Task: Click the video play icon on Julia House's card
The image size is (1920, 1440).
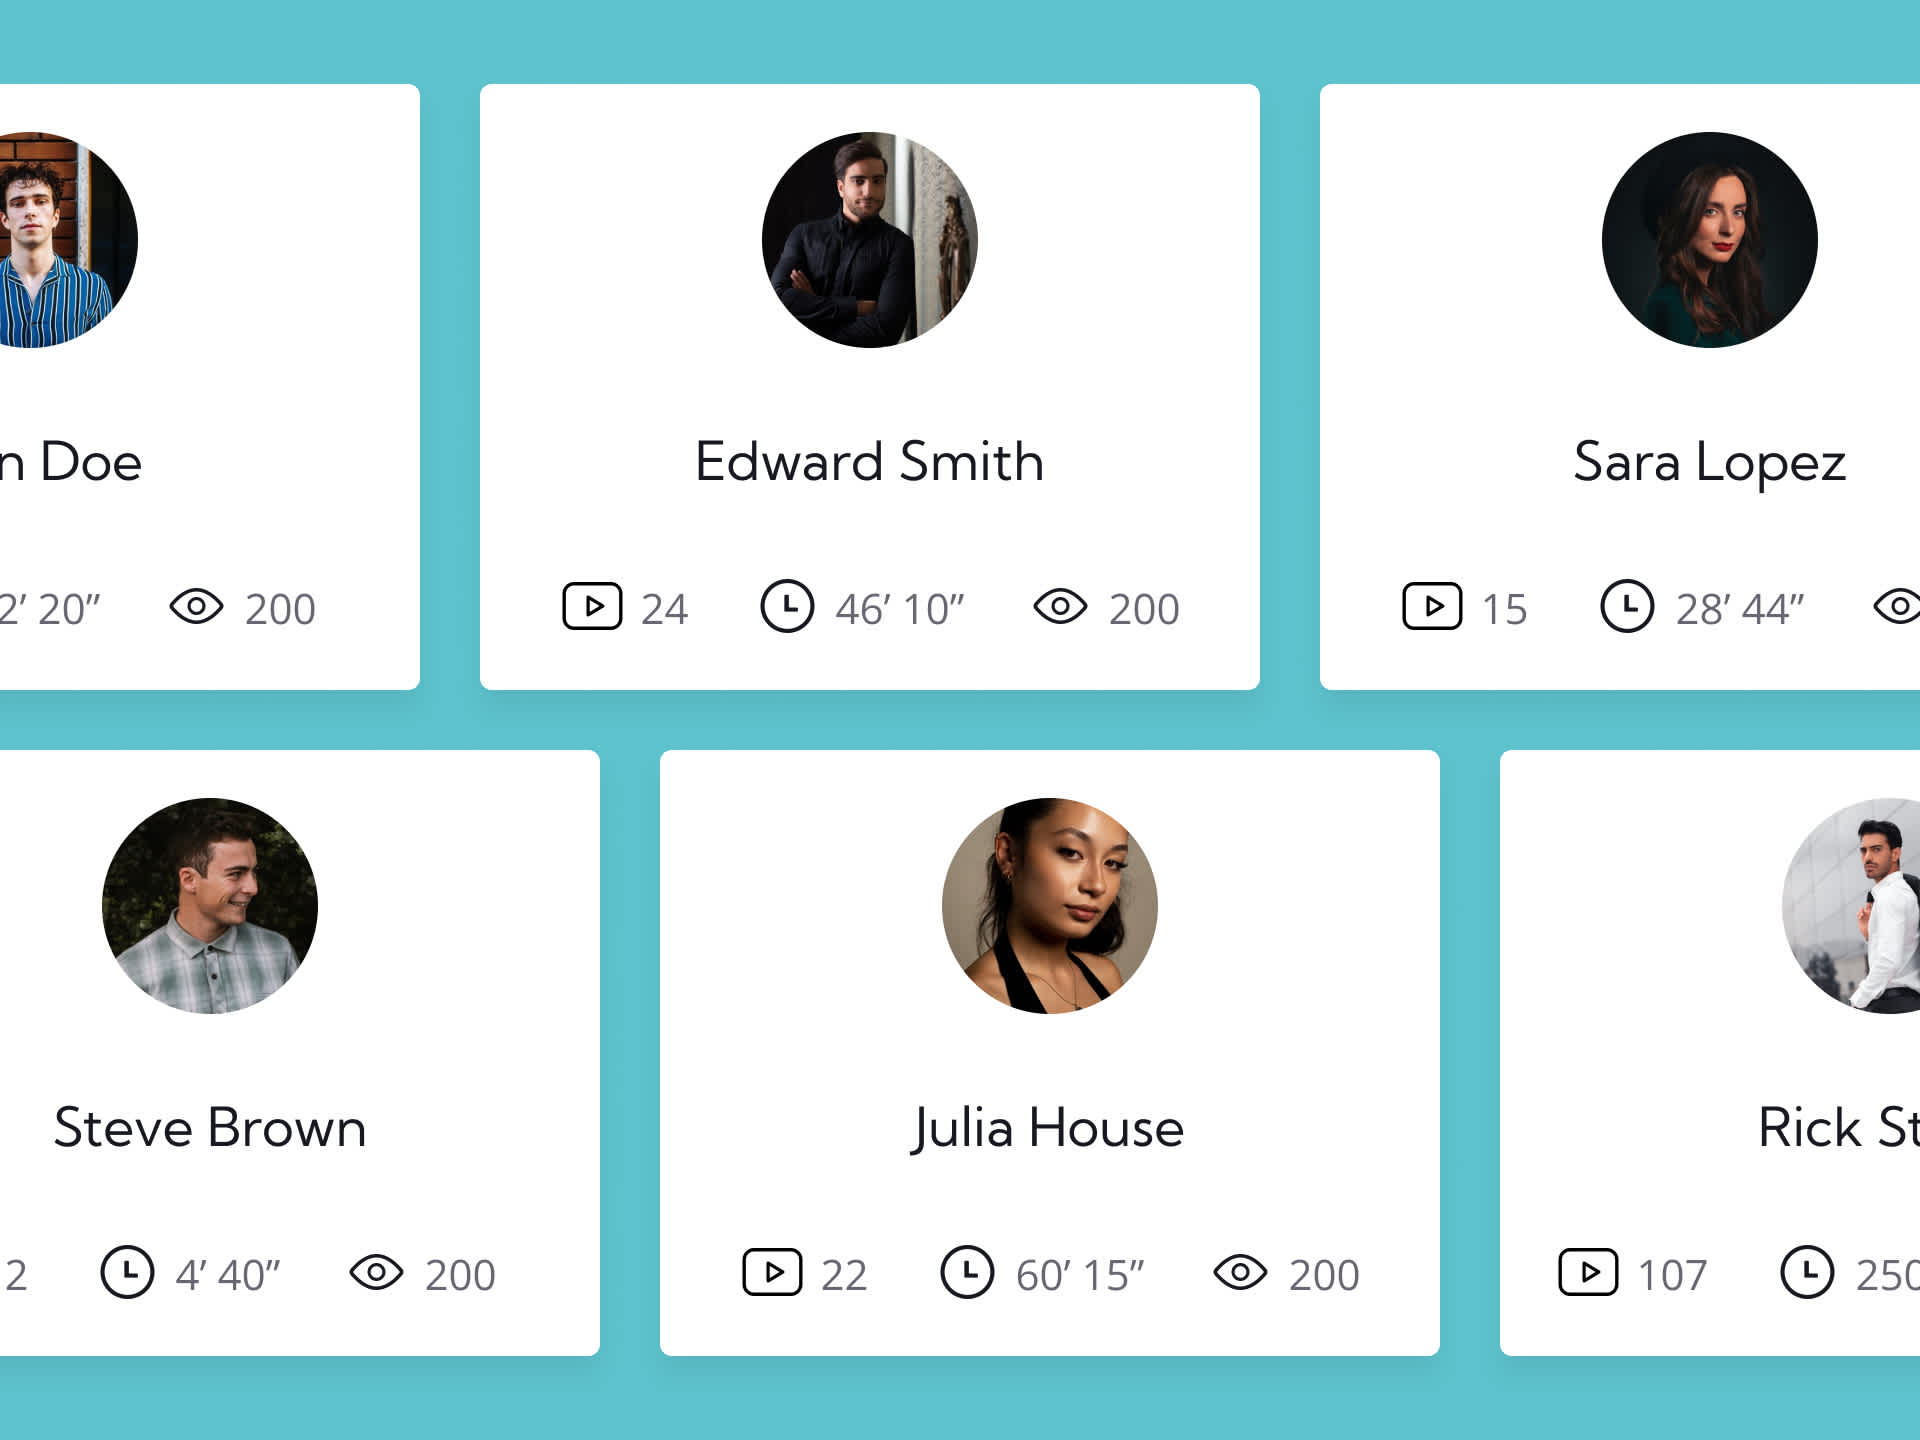Action: (772, 1272)
